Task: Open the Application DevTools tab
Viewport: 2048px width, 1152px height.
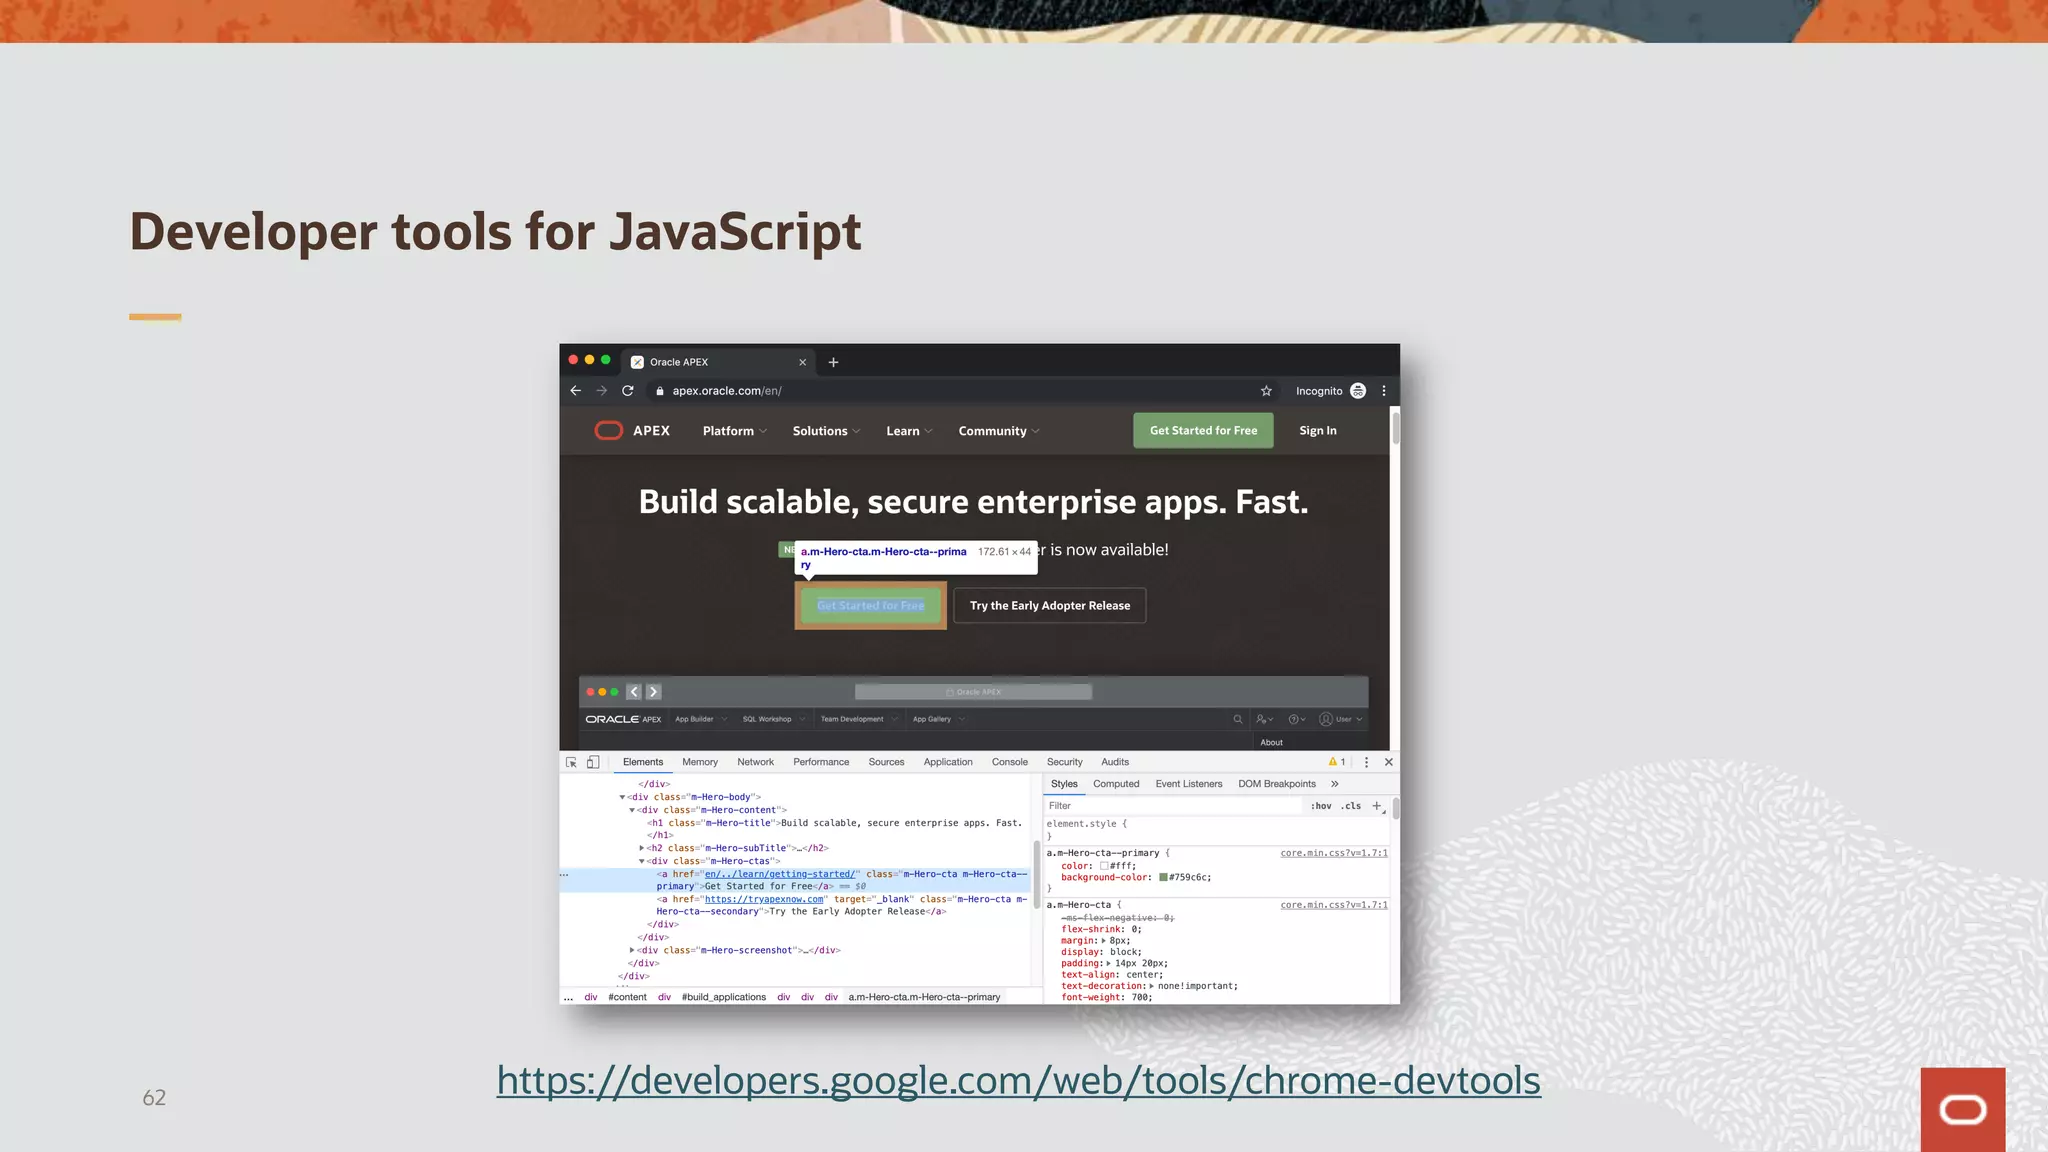Action: coord(948,762)
